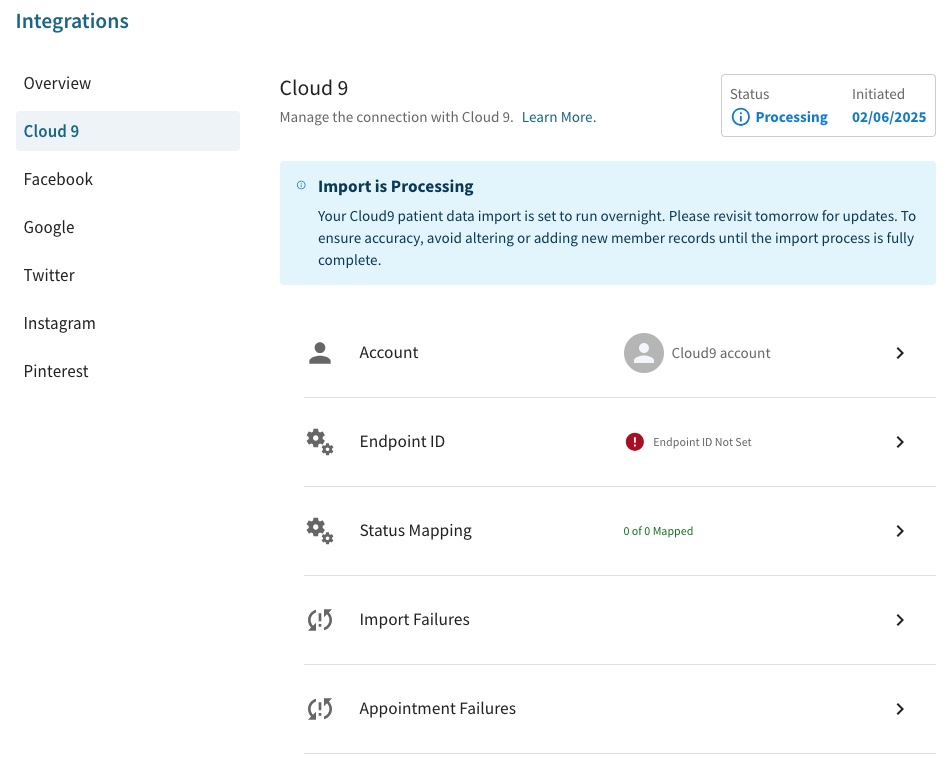This screenshot has width=948, height=774.
Task: Click the Endpoint ID gears icon
Action: point(320,442)
